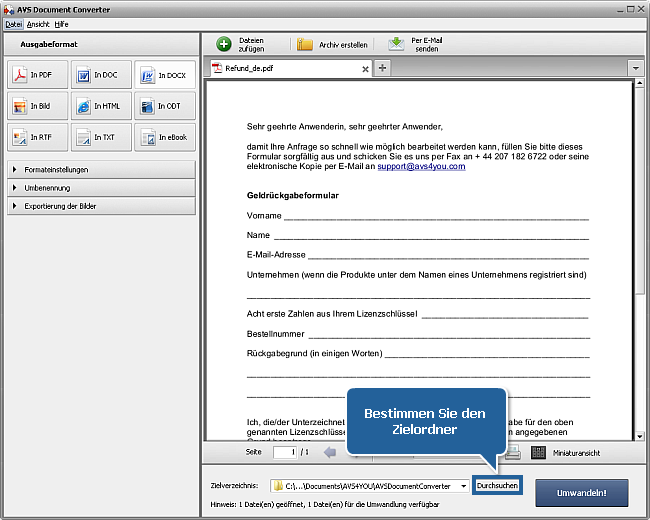Click Dateien zufügen to add files
650x520 pixels.
242,44
